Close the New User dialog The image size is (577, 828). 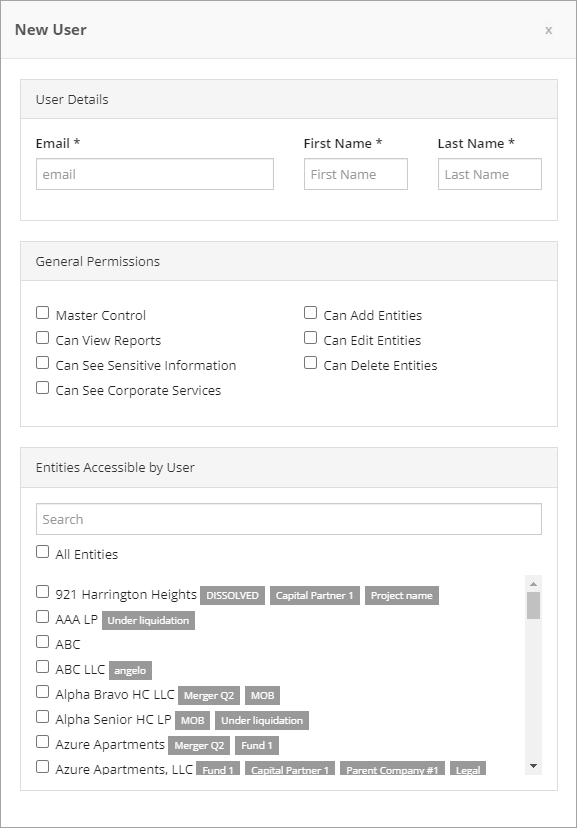click(548, 31)
